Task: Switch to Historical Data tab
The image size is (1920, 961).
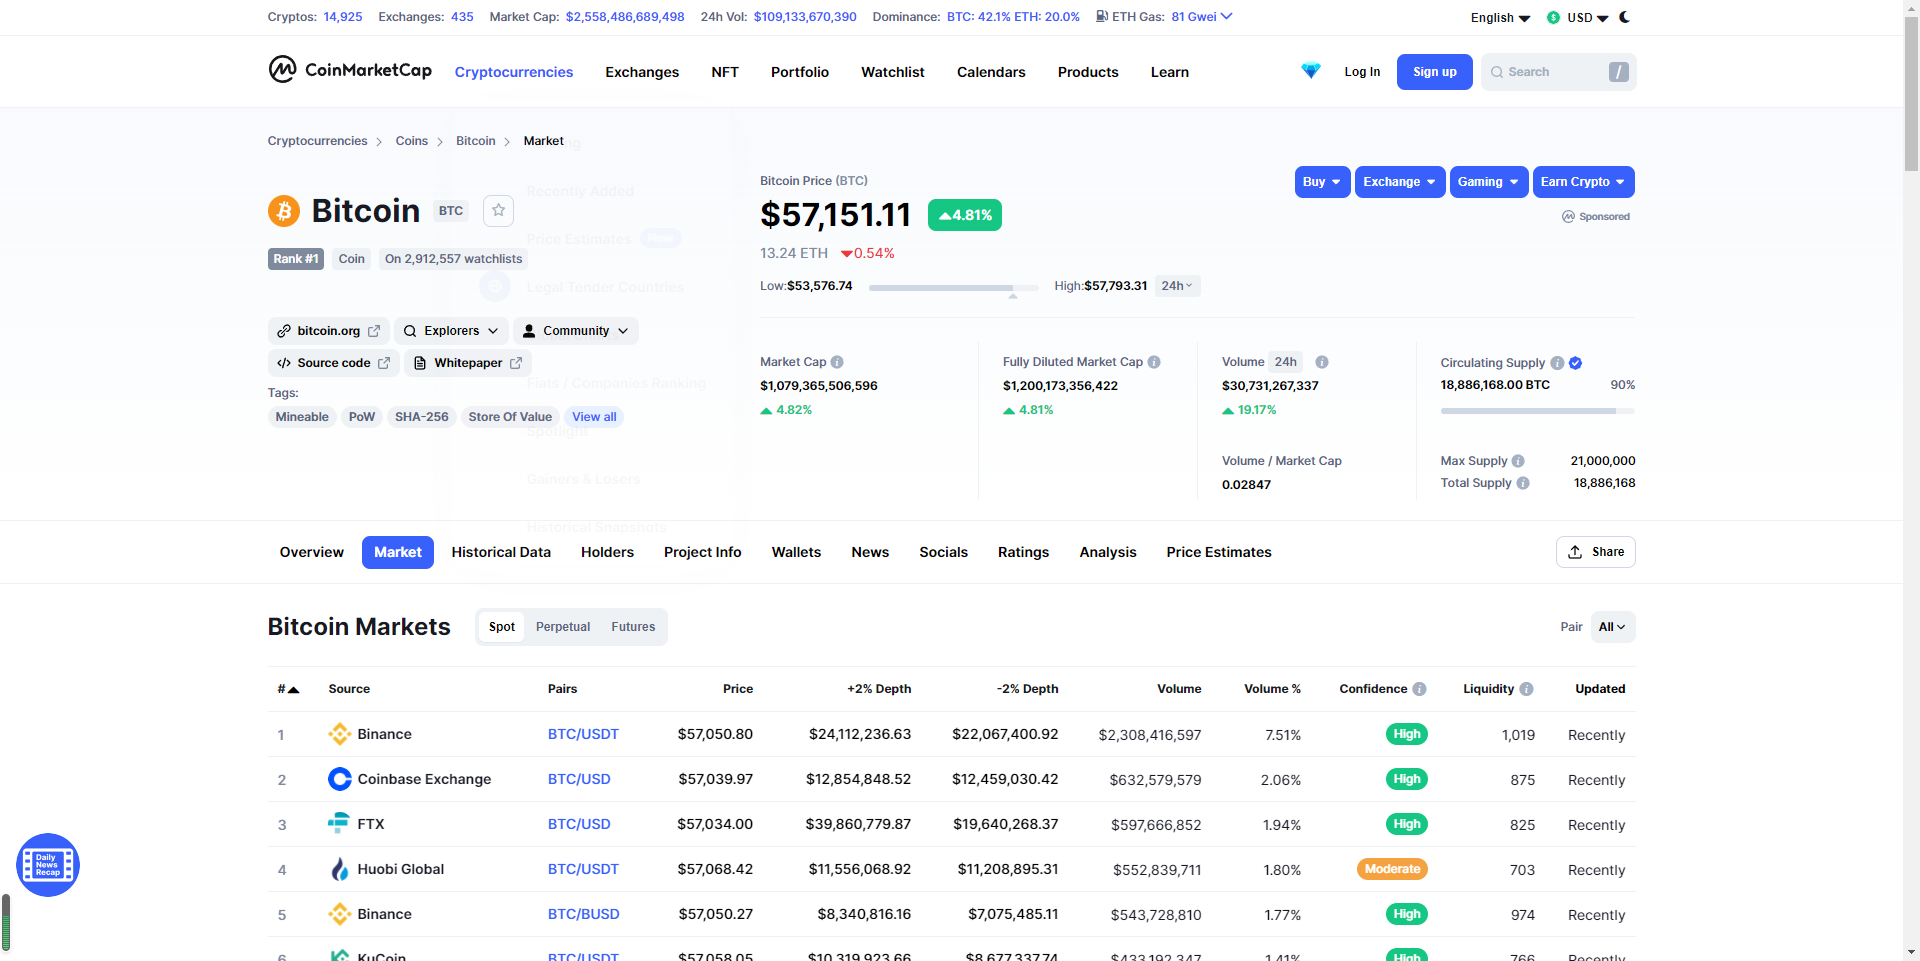Action: click(501, 552)
